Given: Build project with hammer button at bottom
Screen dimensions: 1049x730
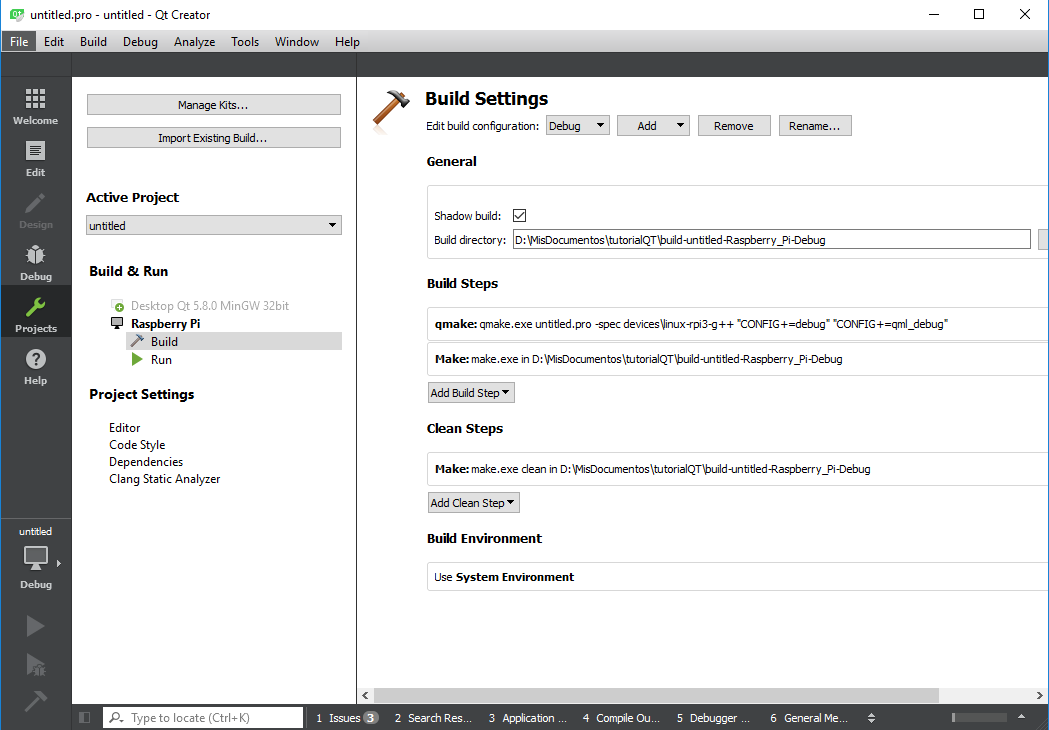Looking at the screenshot, I should (35, 701).
